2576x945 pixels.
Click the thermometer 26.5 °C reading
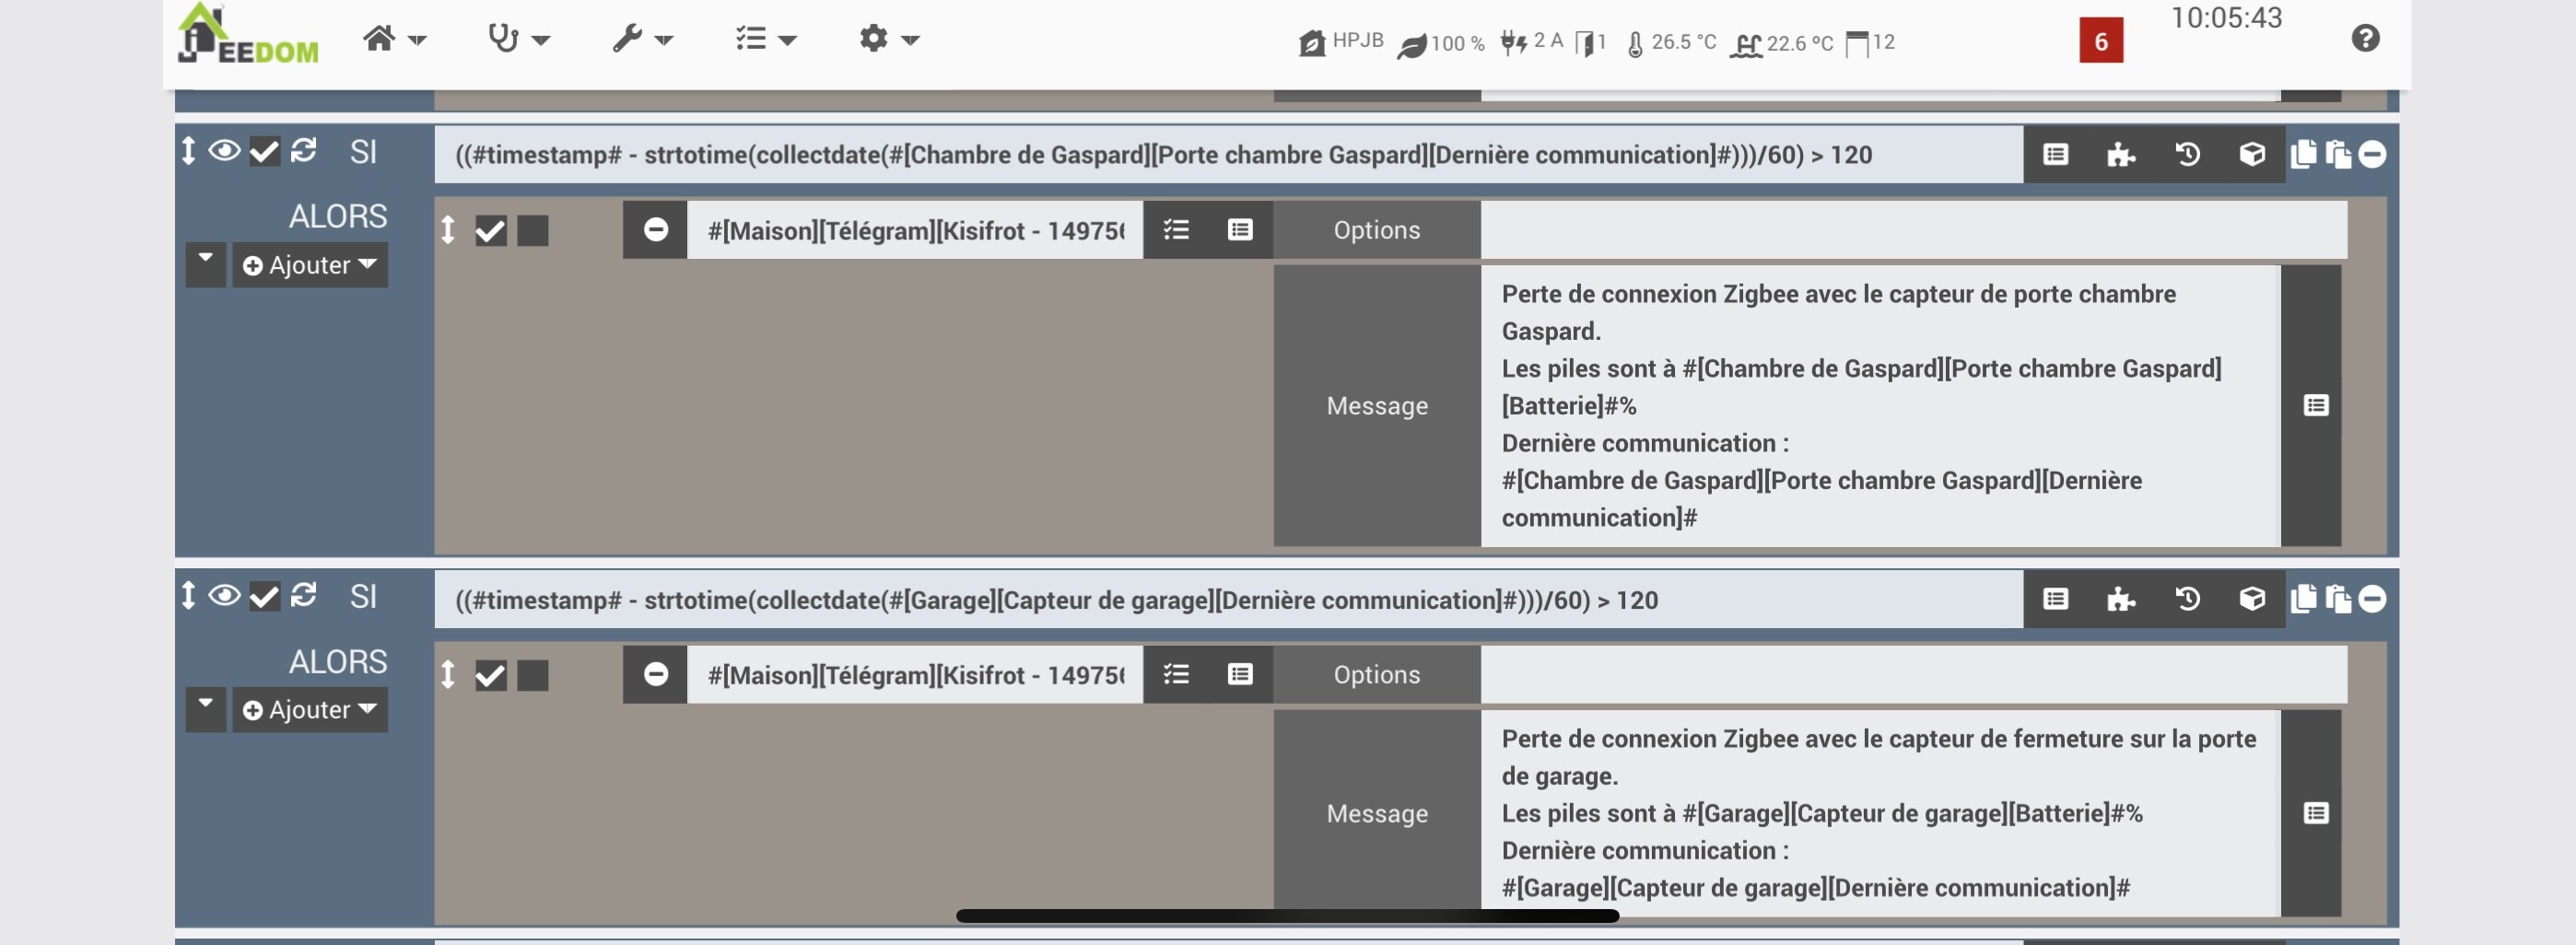click(x=1671, y=43)
